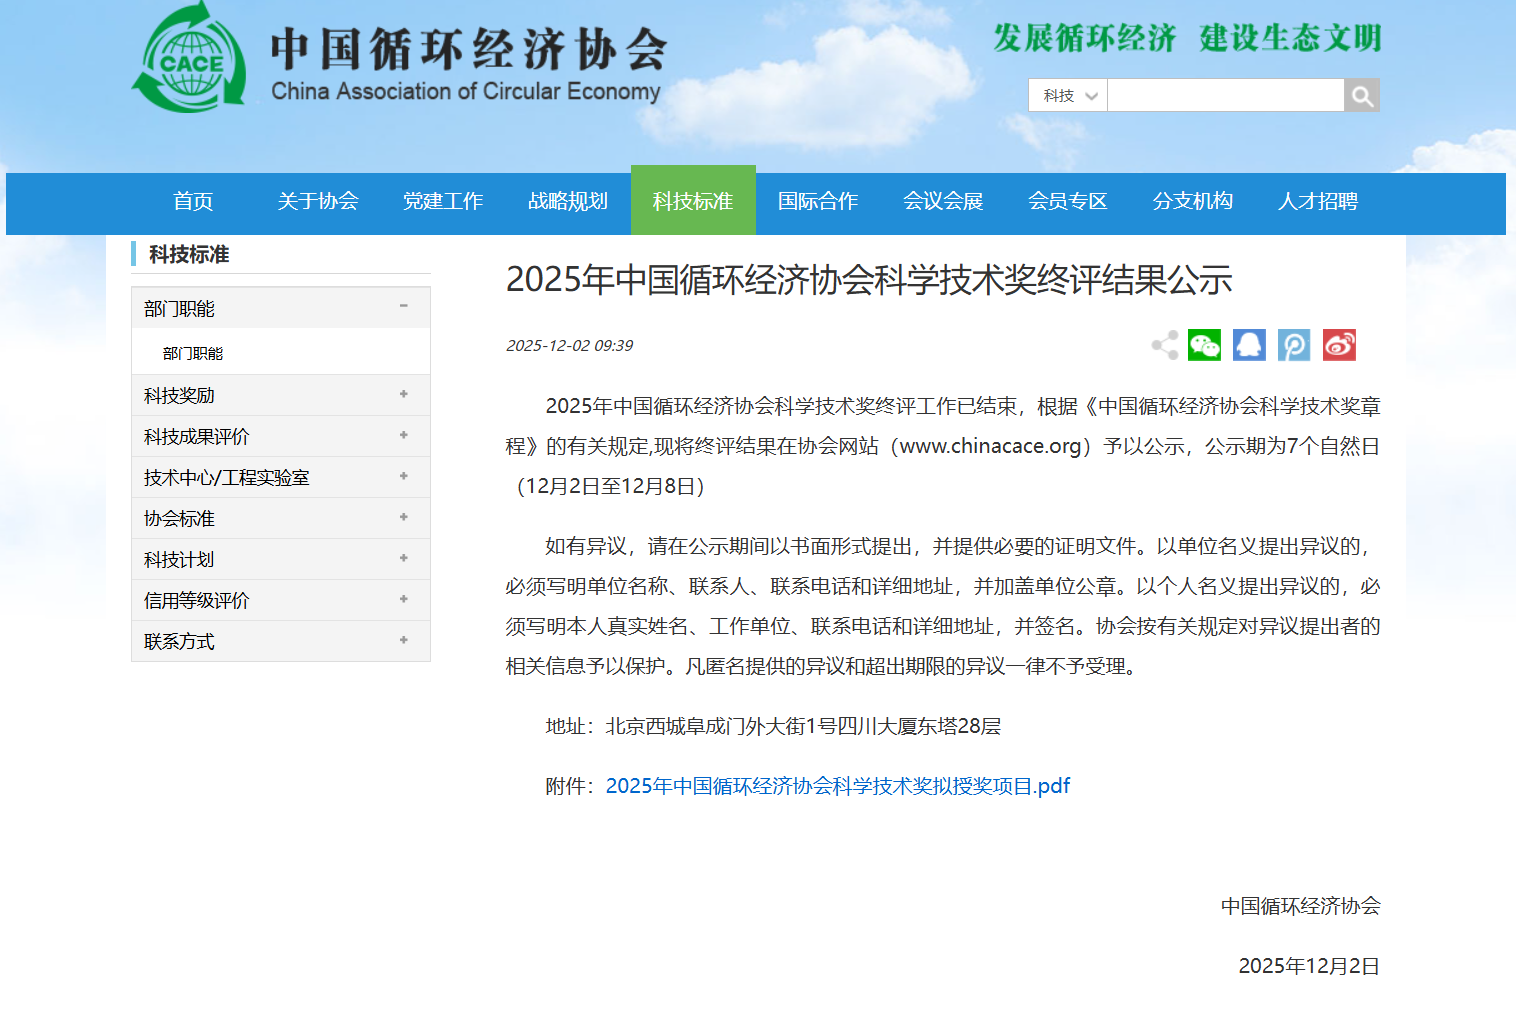The image size is (1516, 1015).
Task: Expand the 协会标准 sidebar section
Action: (403, 518)
